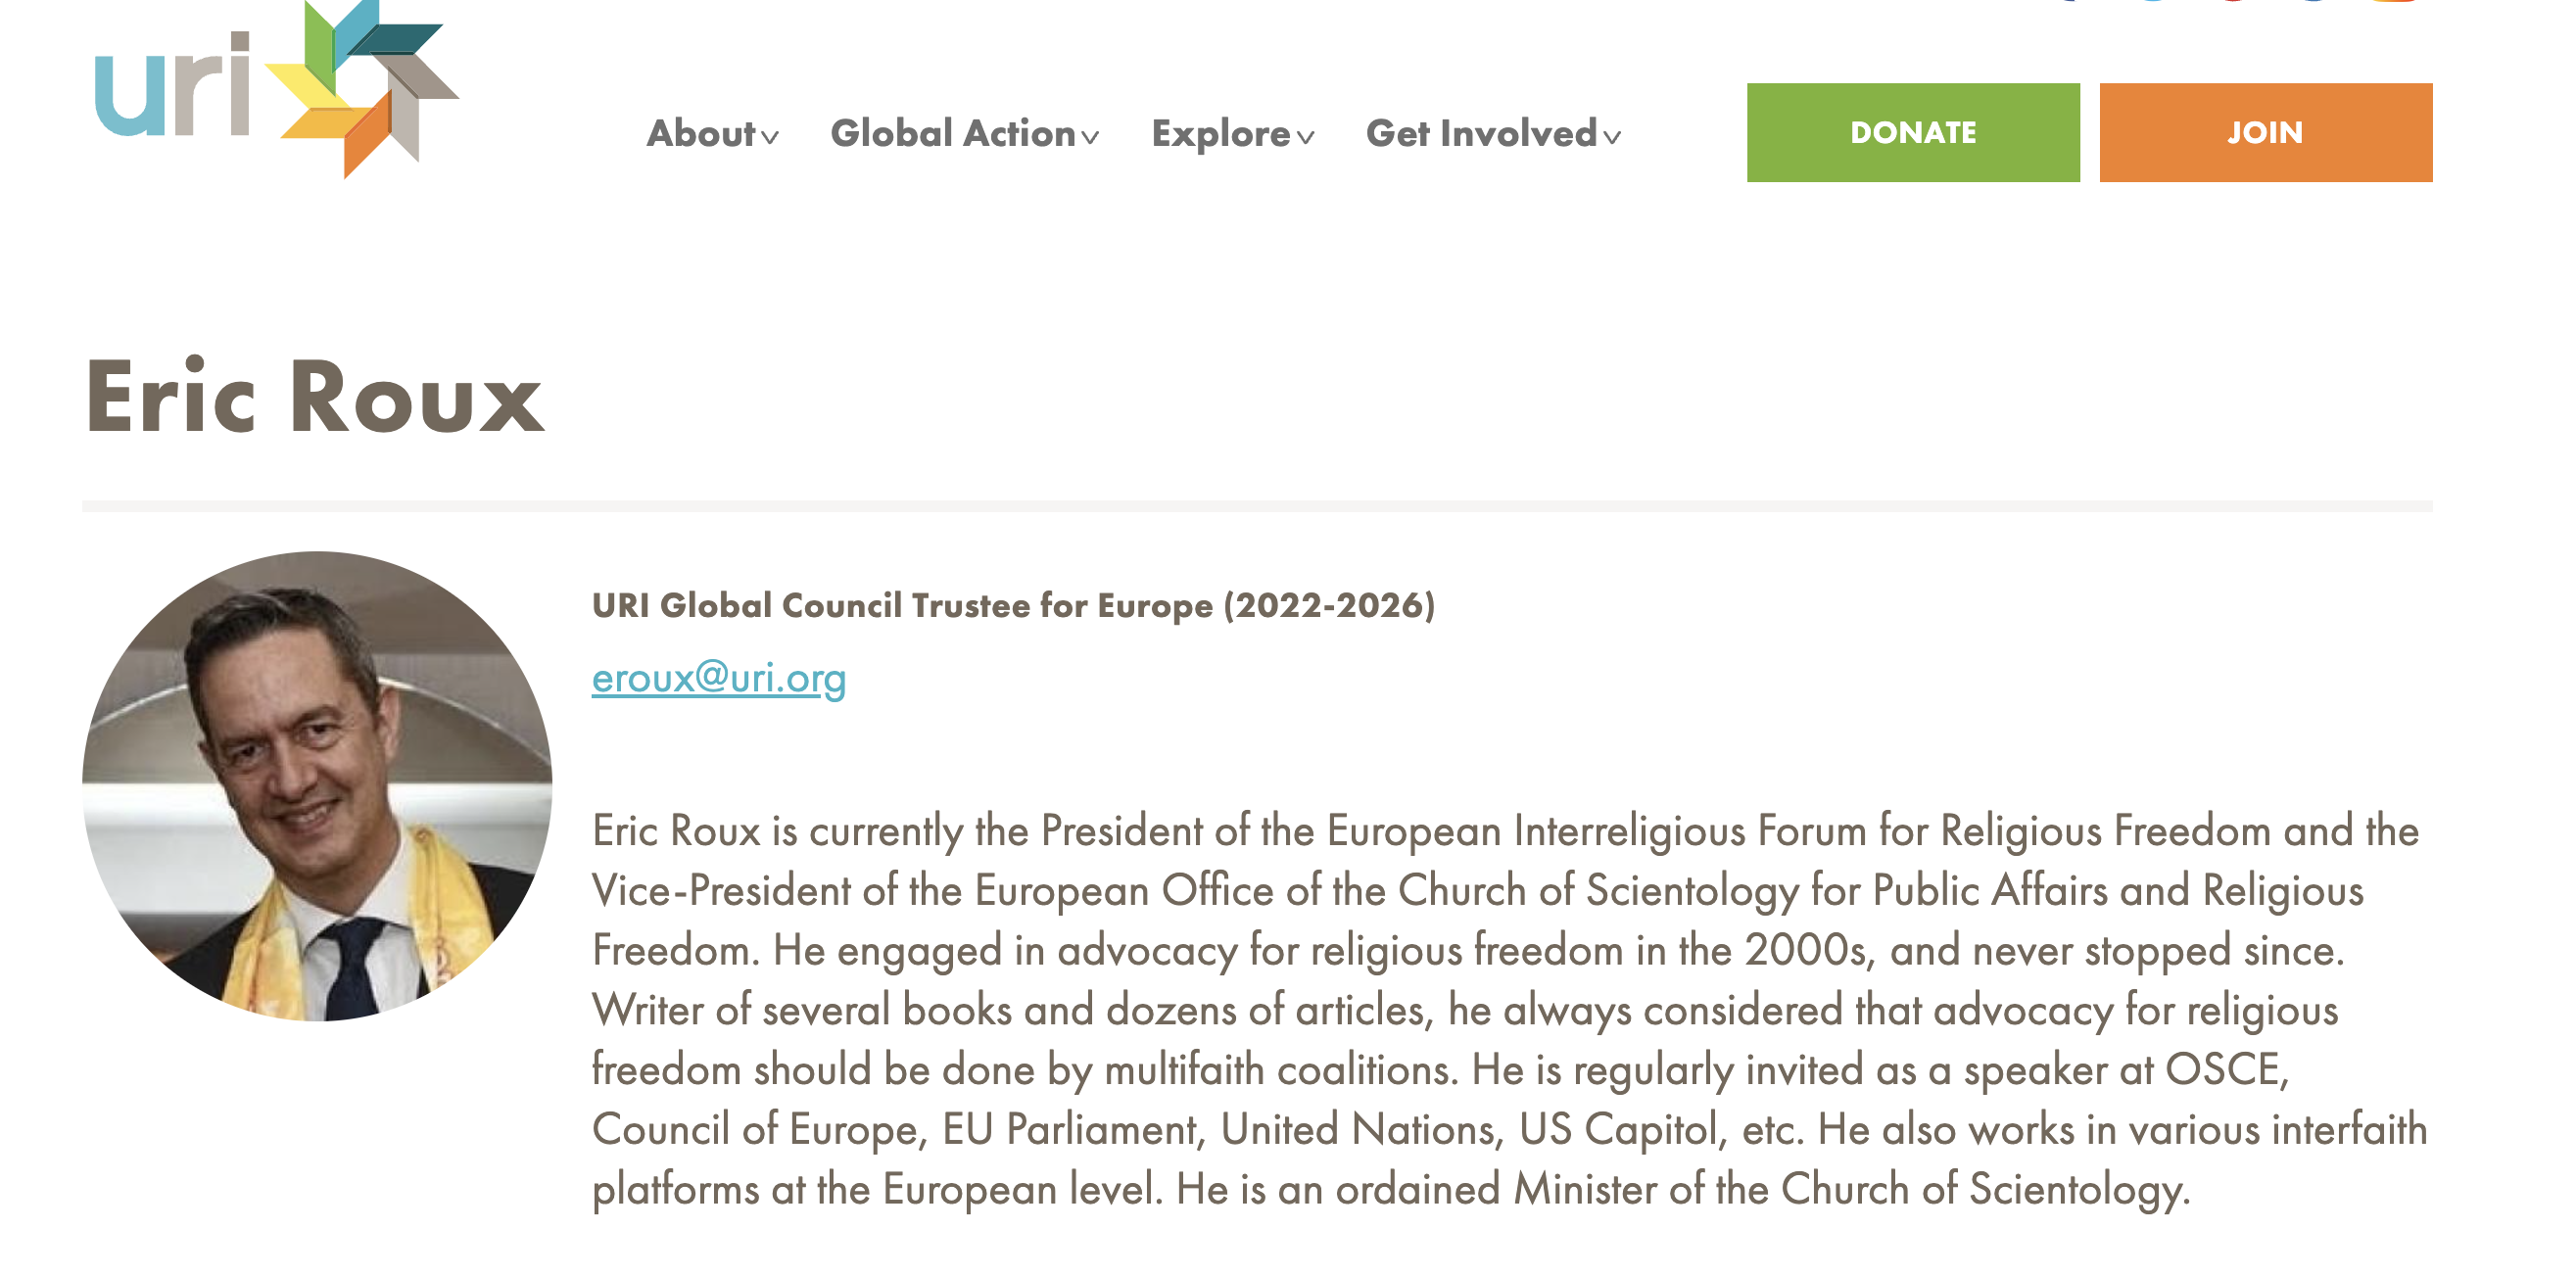Open the Global Action menu
Viewport: 2576px width, 1277px height.
pyautogui.click(x=952, y=134)
